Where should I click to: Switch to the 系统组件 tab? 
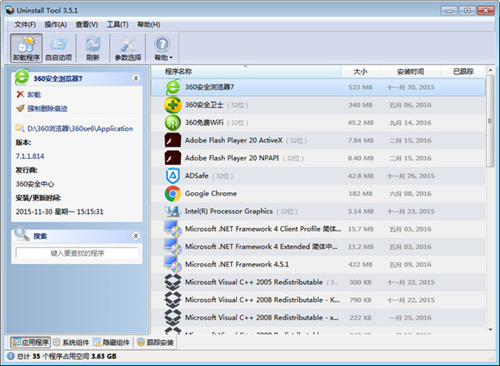point(71,342)
